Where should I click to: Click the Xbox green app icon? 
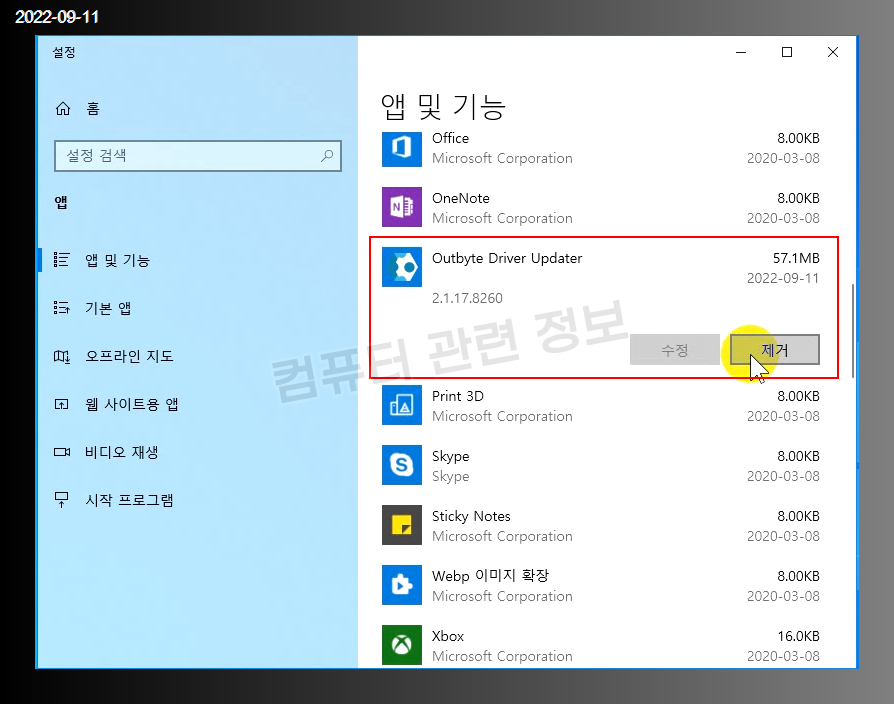pos(402,645)
